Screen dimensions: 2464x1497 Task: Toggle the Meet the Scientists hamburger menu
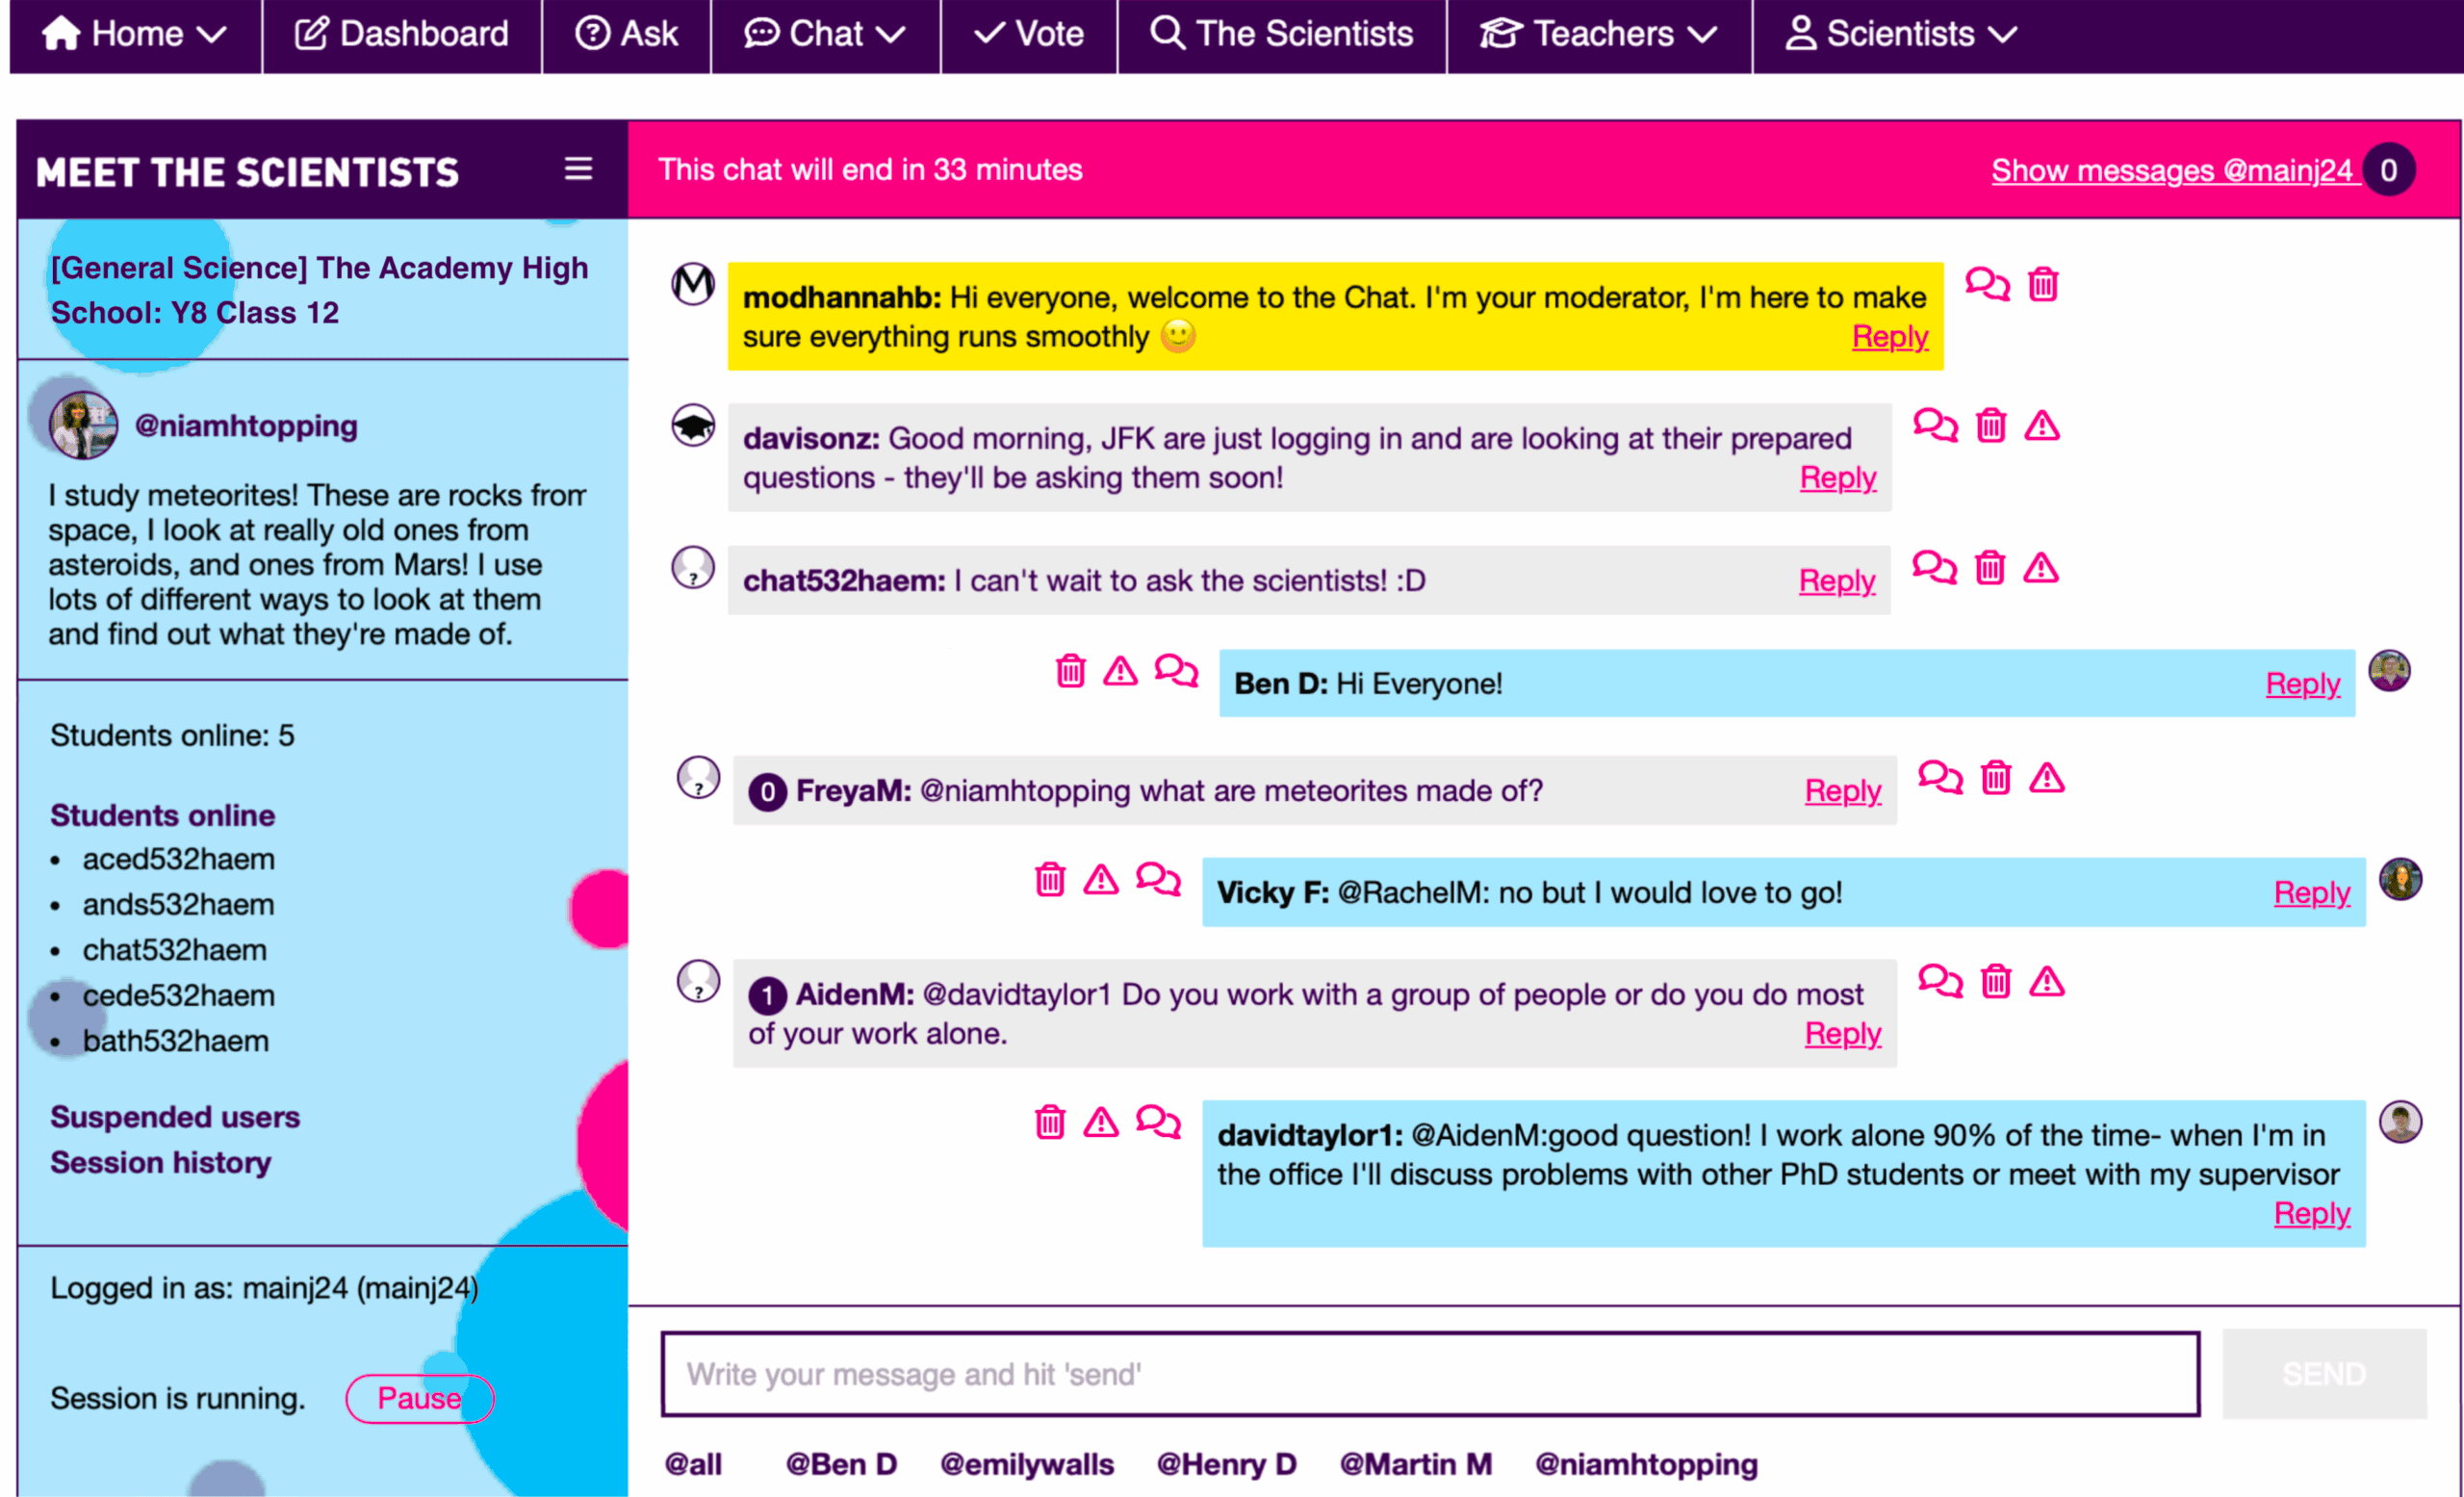(578, 169)
